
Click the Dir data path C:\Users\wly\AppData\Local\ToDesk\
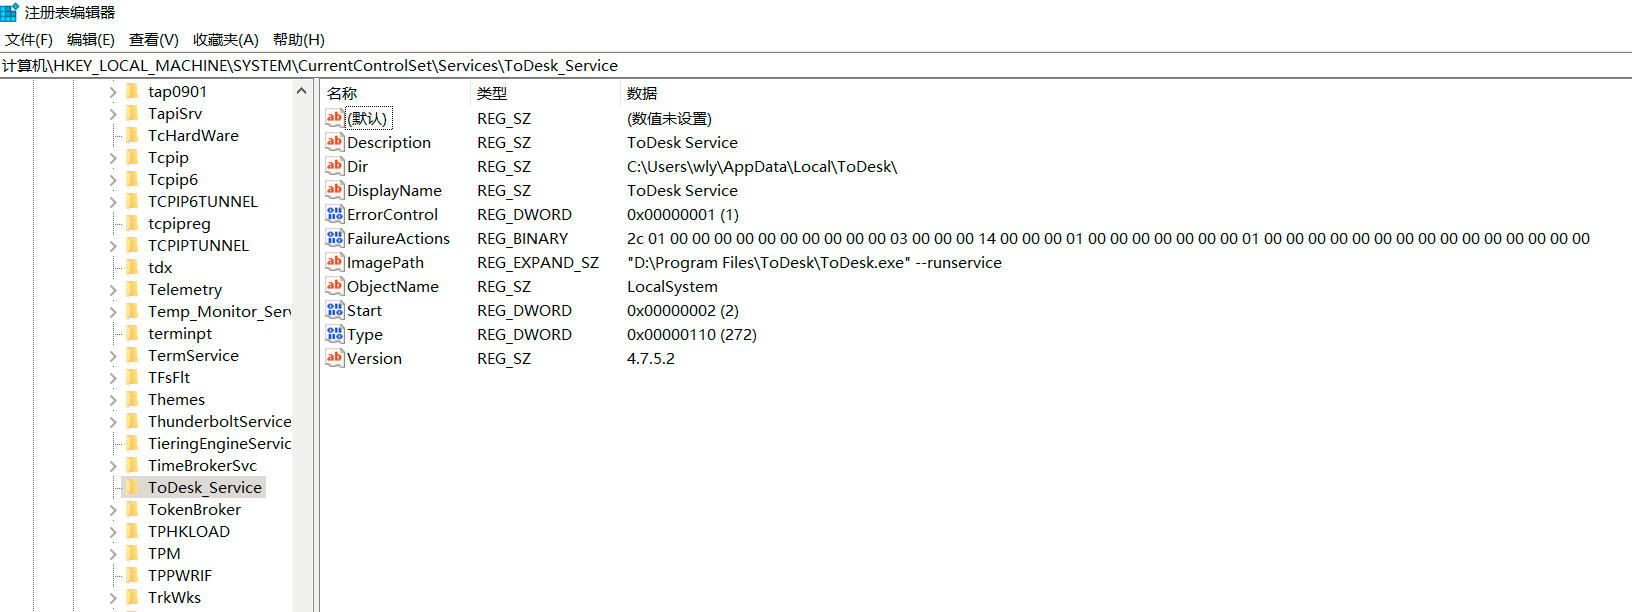click(762, 166)
